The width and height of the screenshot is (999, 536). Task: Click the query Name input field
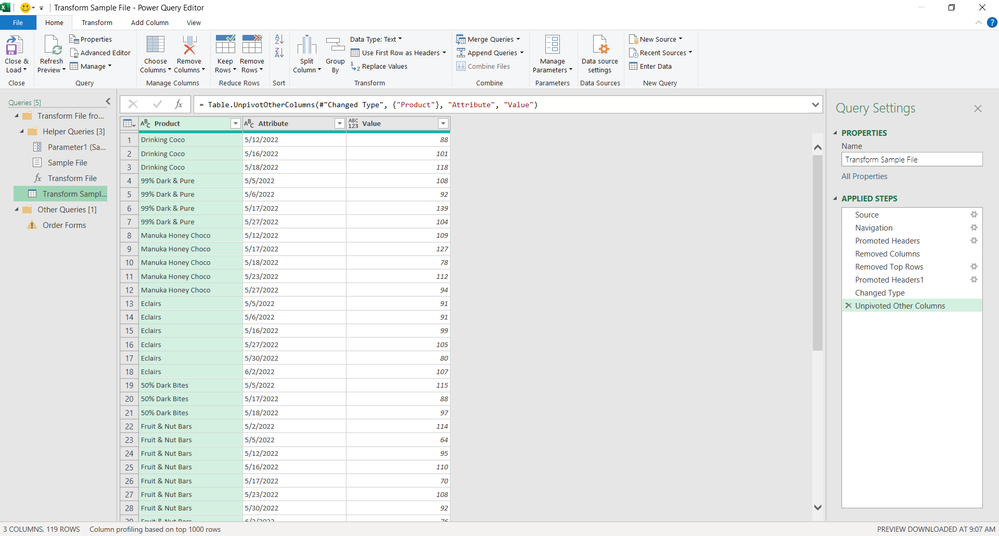(911, 159)
